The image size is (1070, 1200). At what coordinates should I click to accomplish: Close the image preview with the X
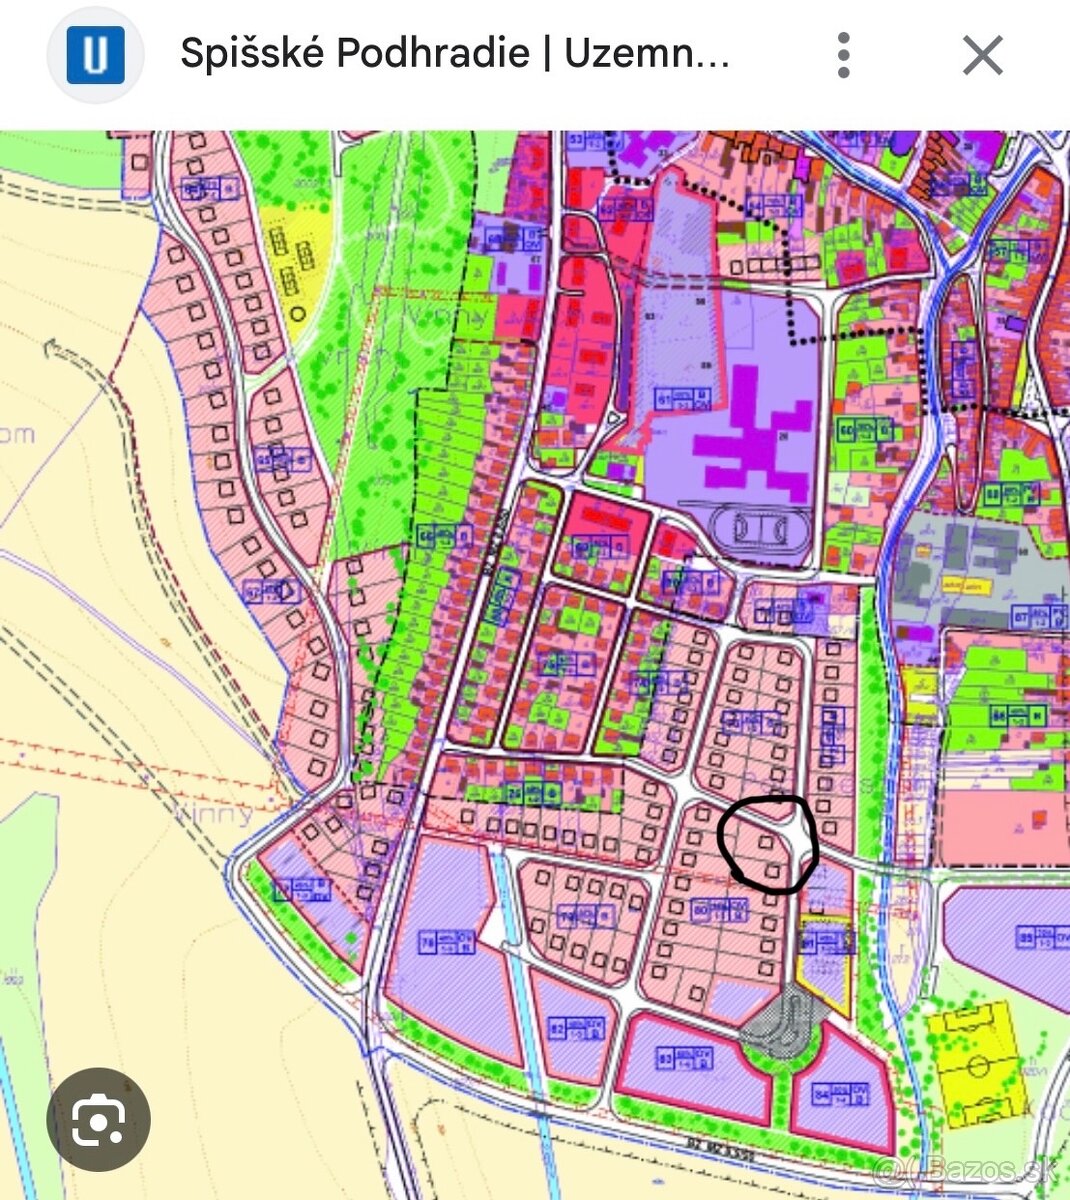982,56
